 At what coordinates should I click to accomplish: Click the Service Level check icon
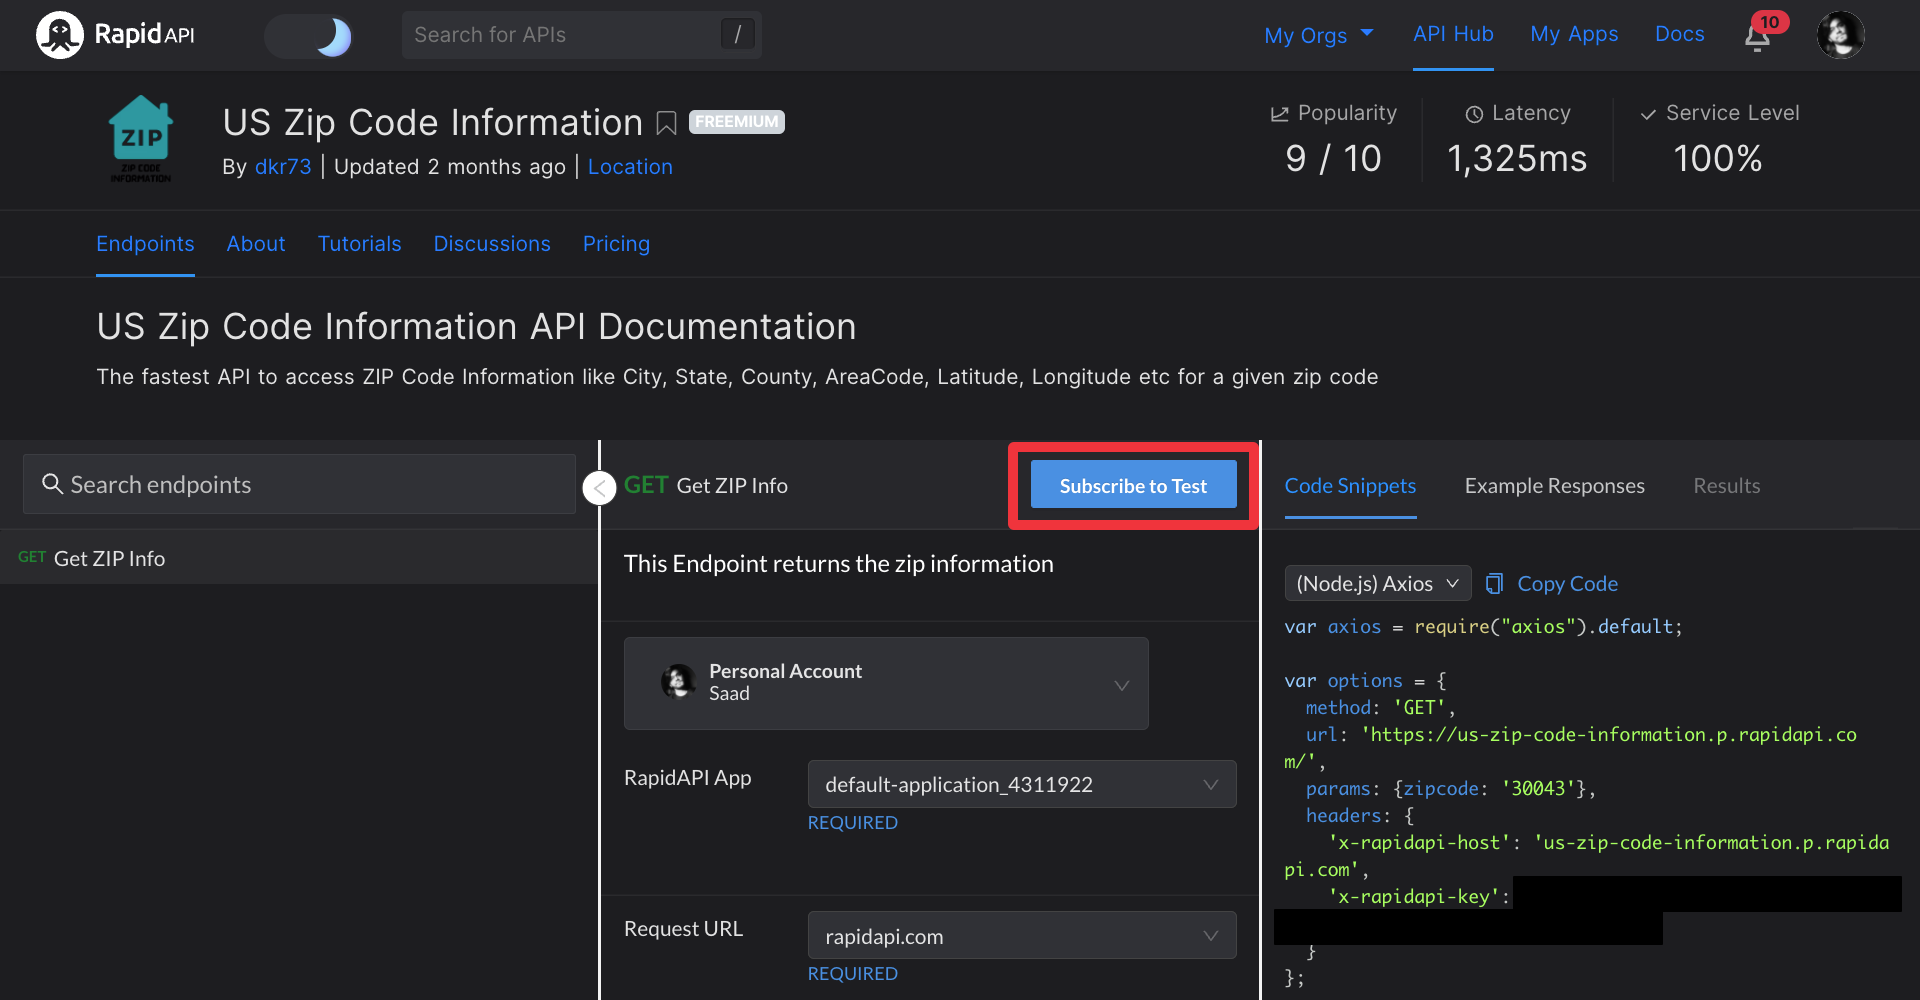pyautogui.click(x=1648, y=114)
